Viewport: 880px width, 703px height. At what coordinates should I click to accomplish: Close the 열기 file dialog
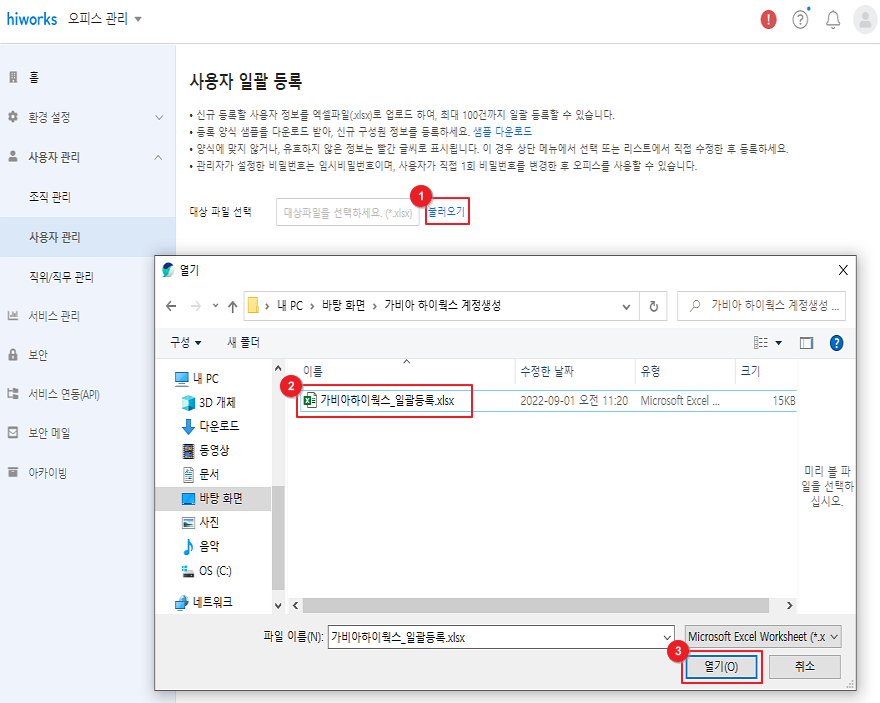(843, 270)
